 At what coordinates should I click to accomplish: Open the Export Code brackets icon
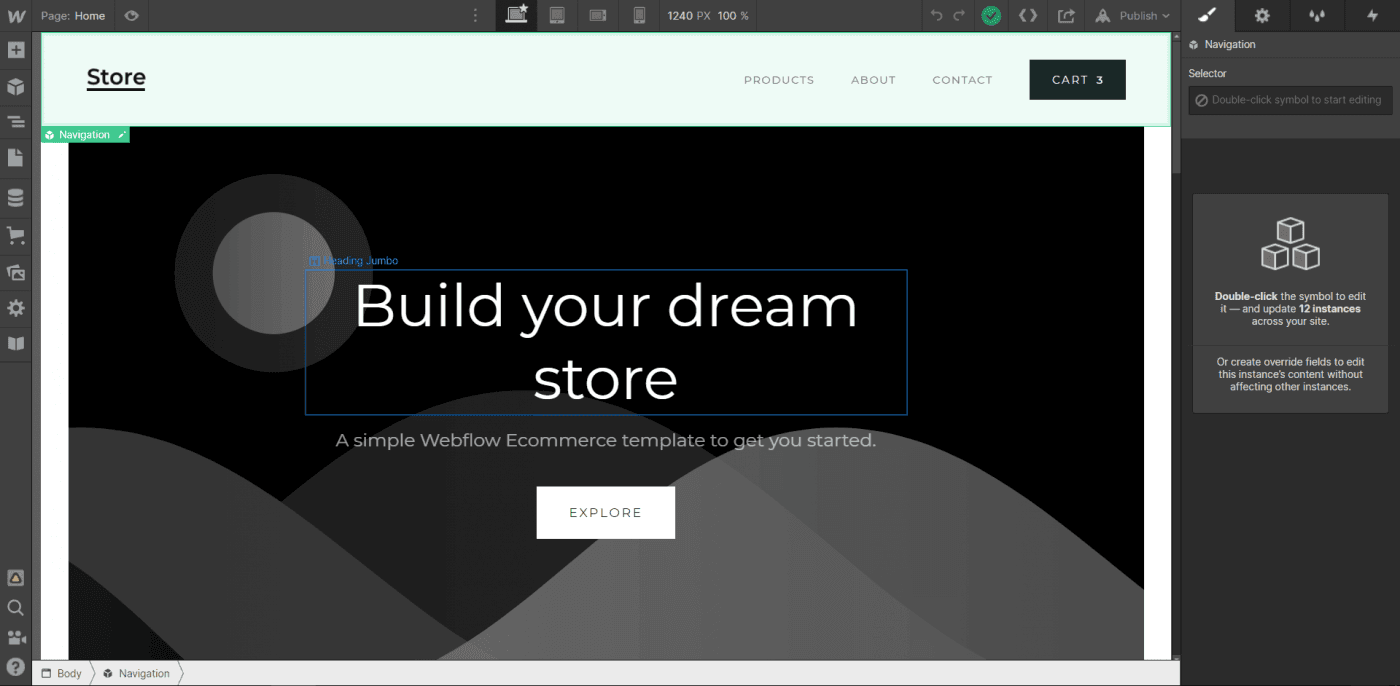1027,16
